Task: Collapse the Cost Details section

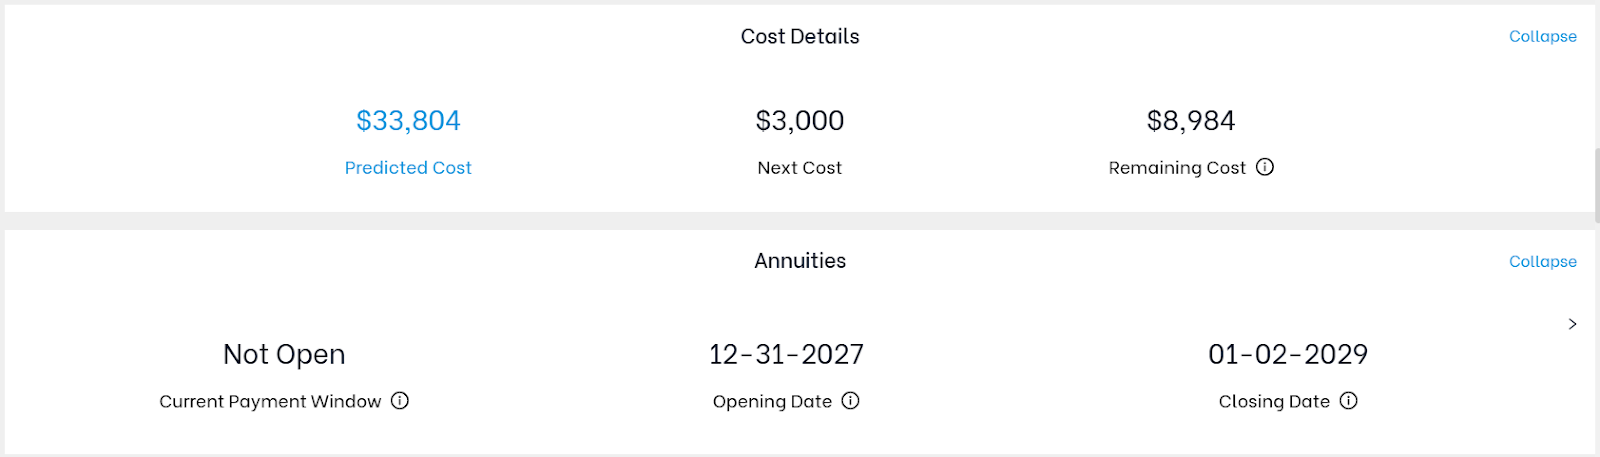Action: (1543, 36)
